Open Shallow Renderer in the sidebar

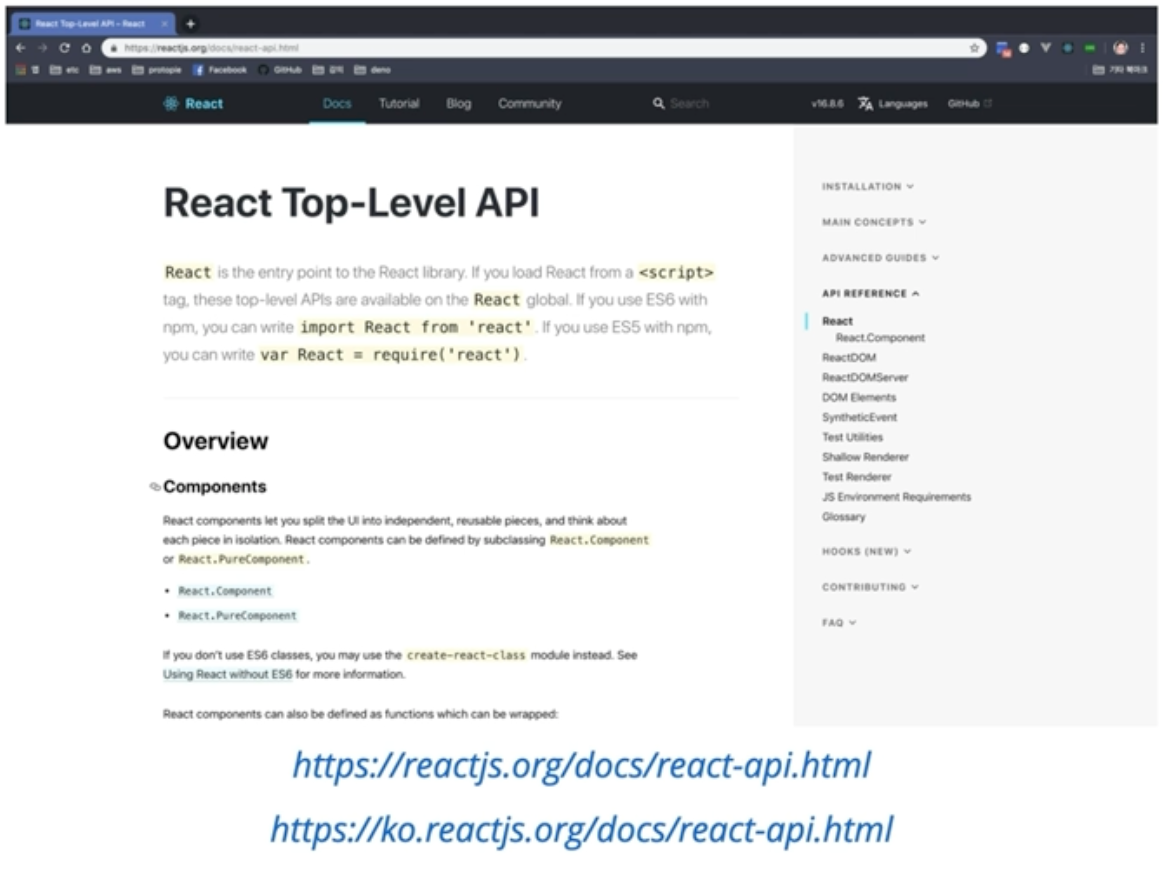[865, 457]
